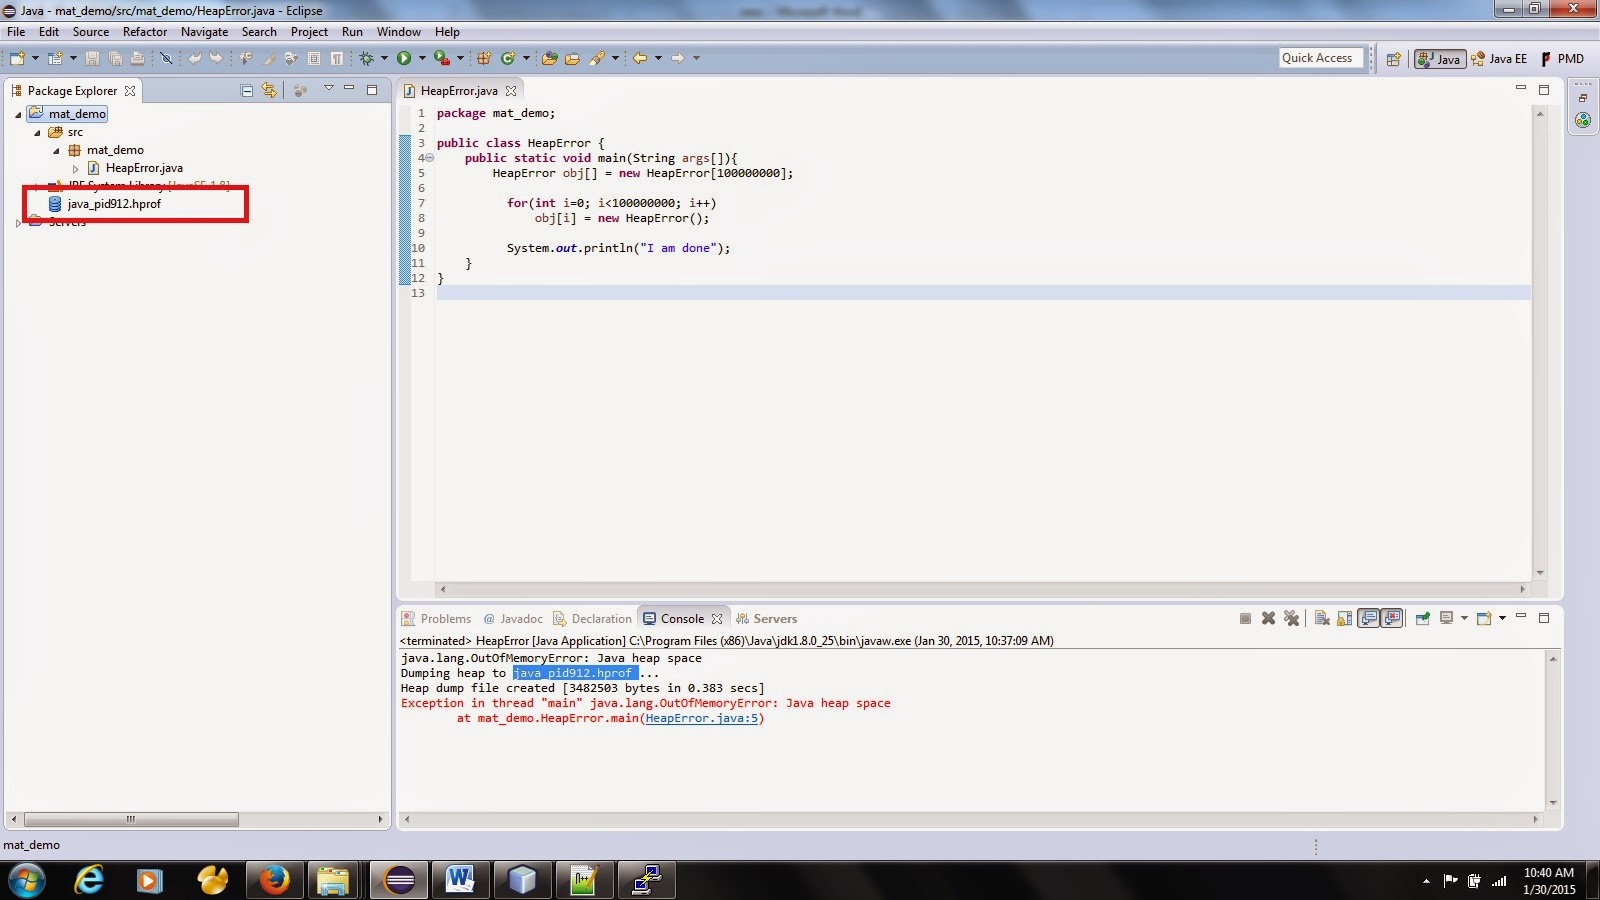Toggle show console on standard error
The width and height of the screenshot is (1600, 900).
coord(1392,618)
